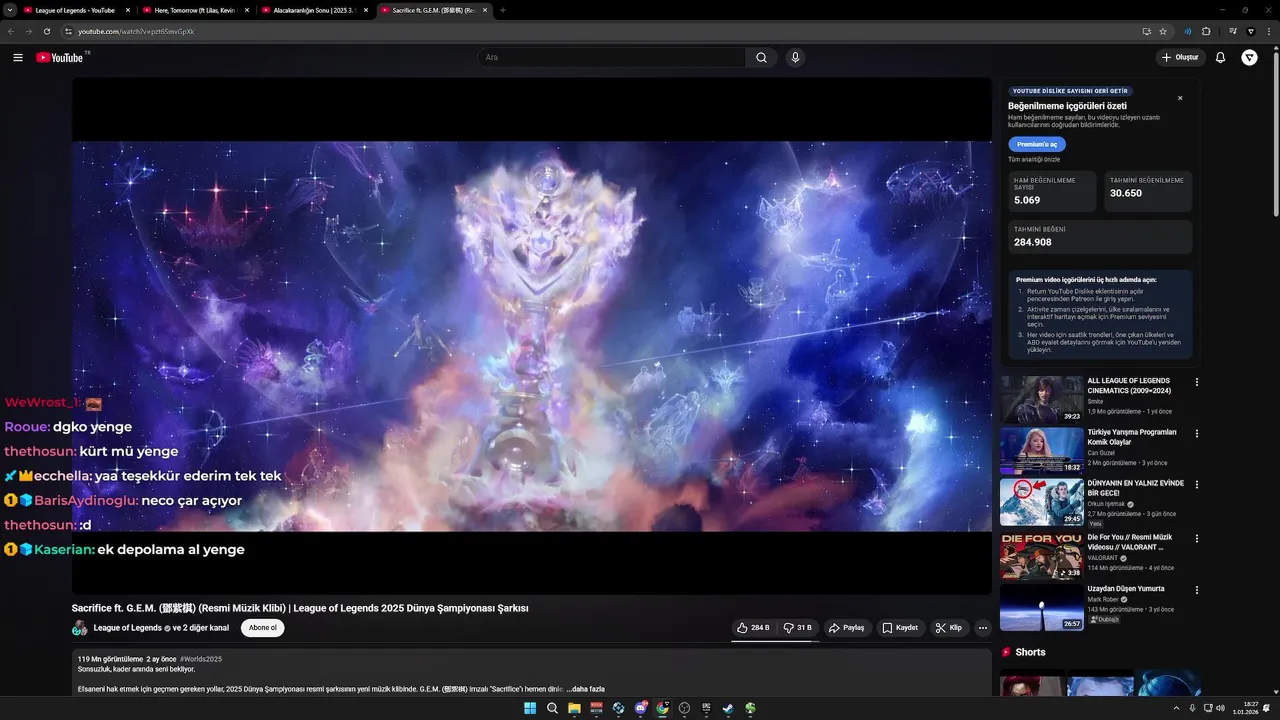Open the YouTube guide hamburger menu

pyautogui.click(x=18, y=58)
